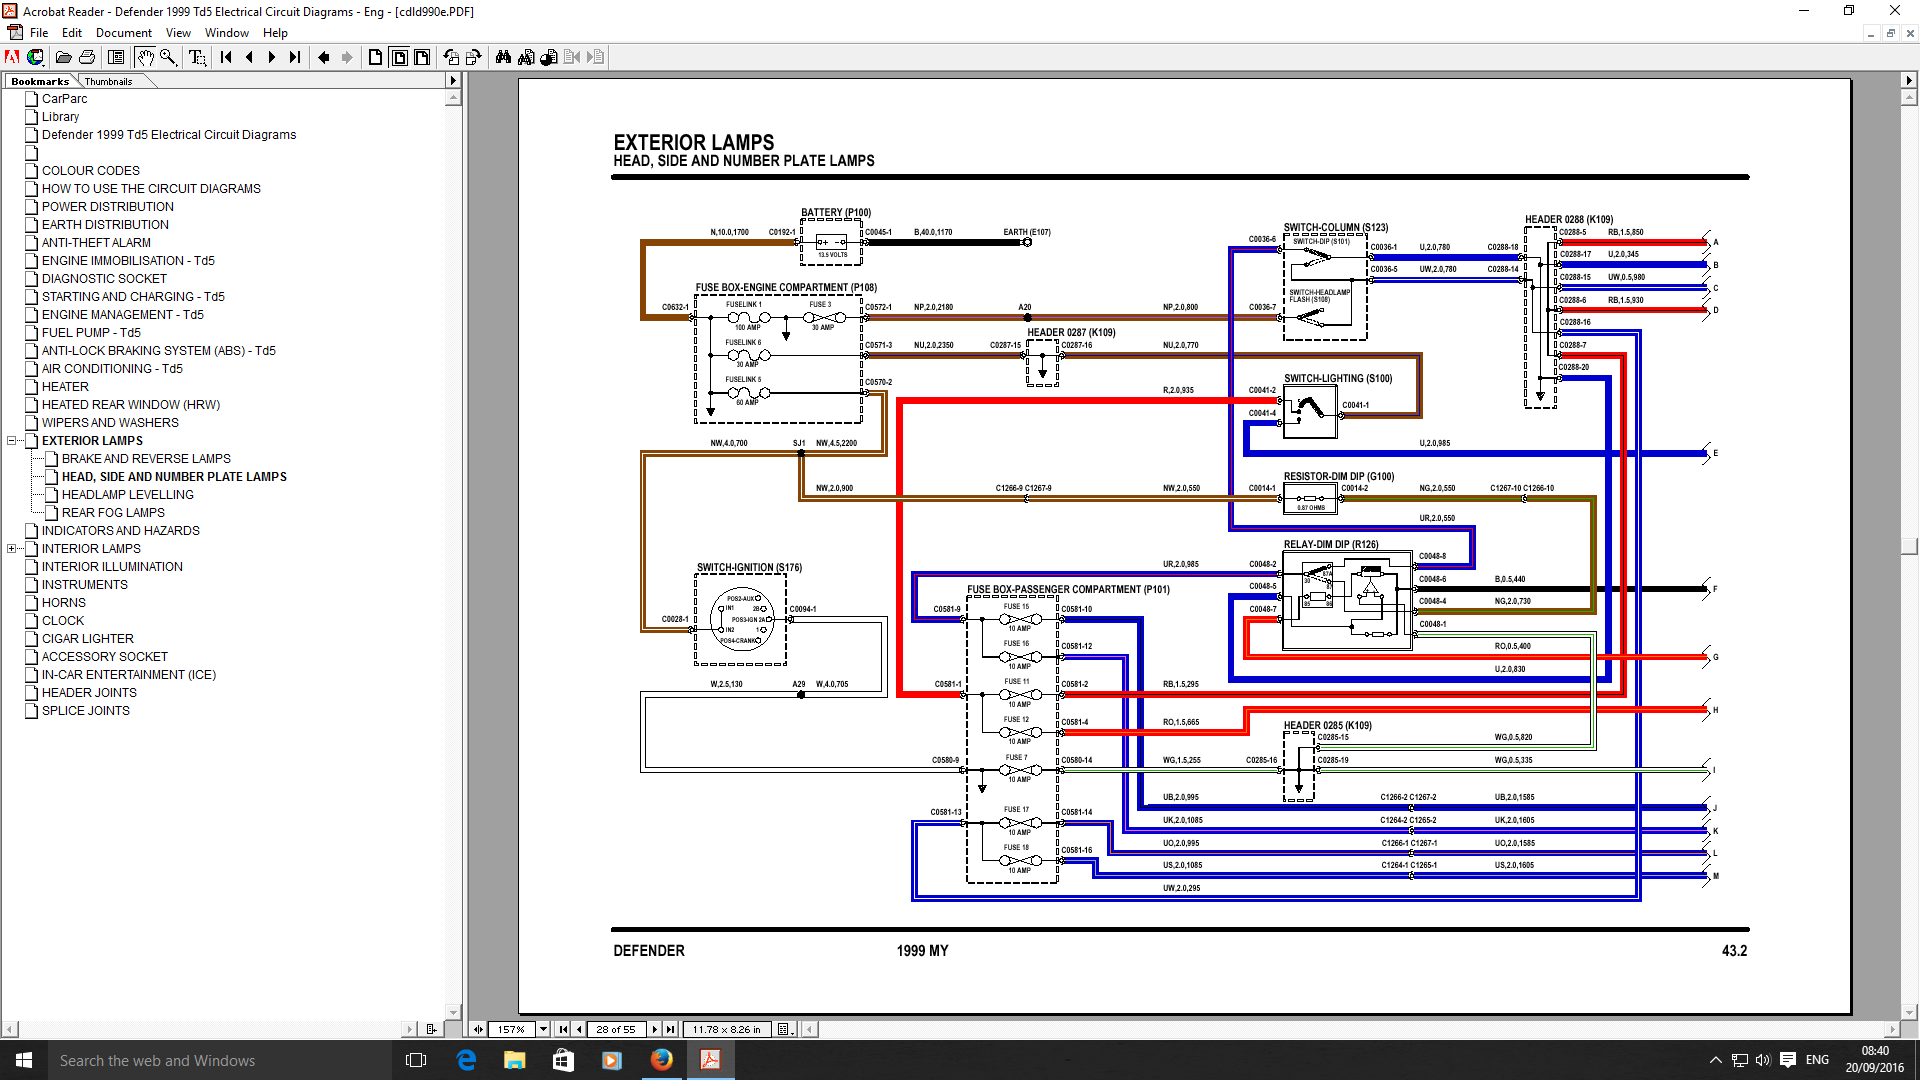Viewport: 1920px width, 1080px height.
Task: Open File Explorer from taskbar
Action: 514,1060
